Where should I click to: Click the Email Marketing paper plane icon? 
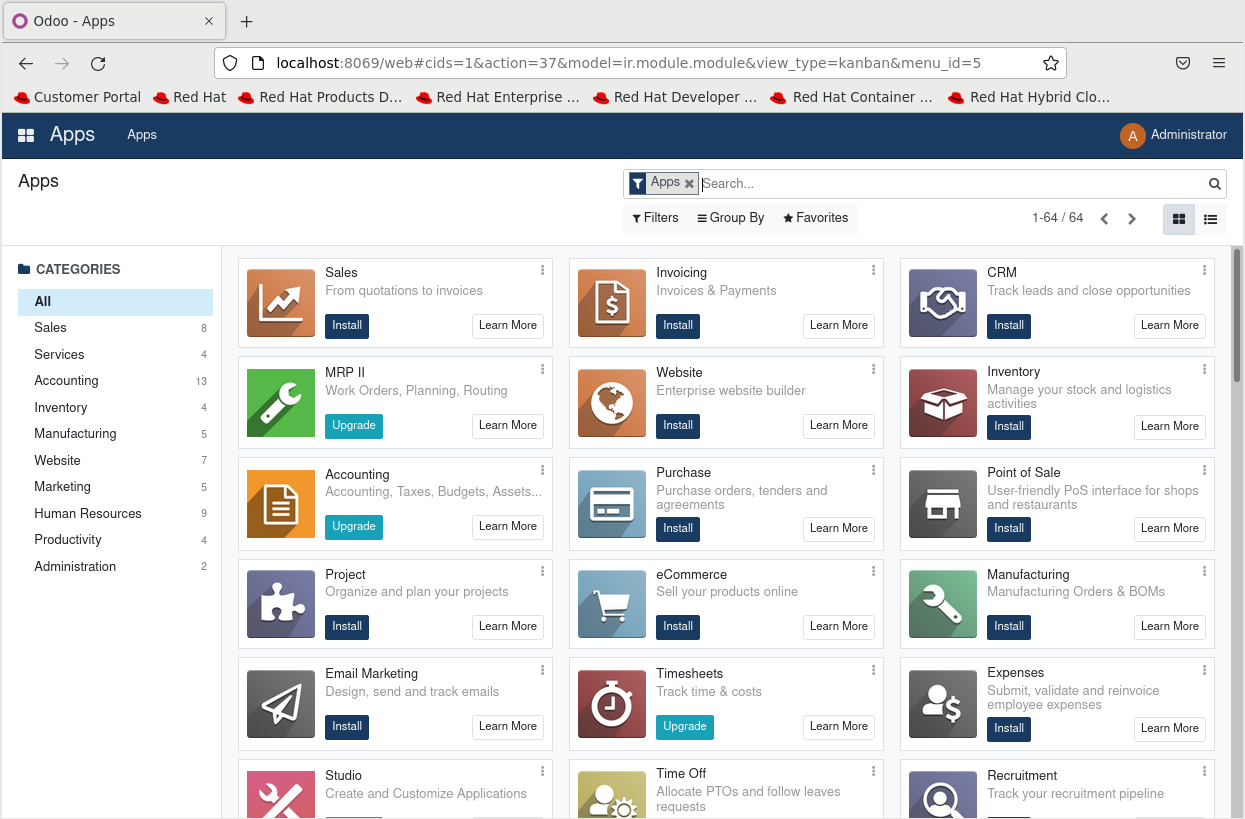click(x=281, y=704)
